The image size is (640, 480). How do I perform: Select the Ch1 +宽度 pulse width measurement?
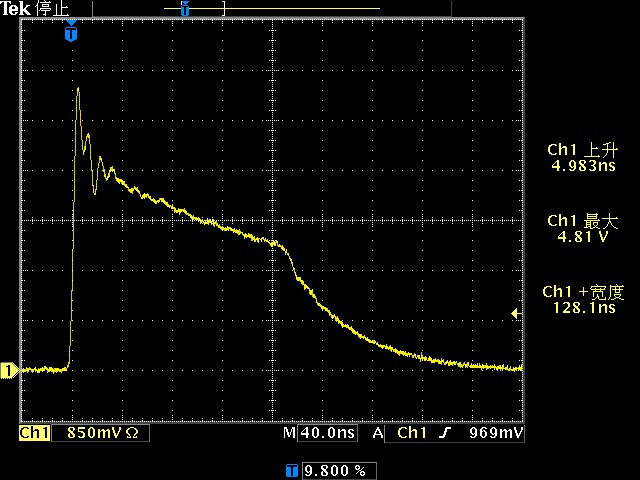point(583,300)
